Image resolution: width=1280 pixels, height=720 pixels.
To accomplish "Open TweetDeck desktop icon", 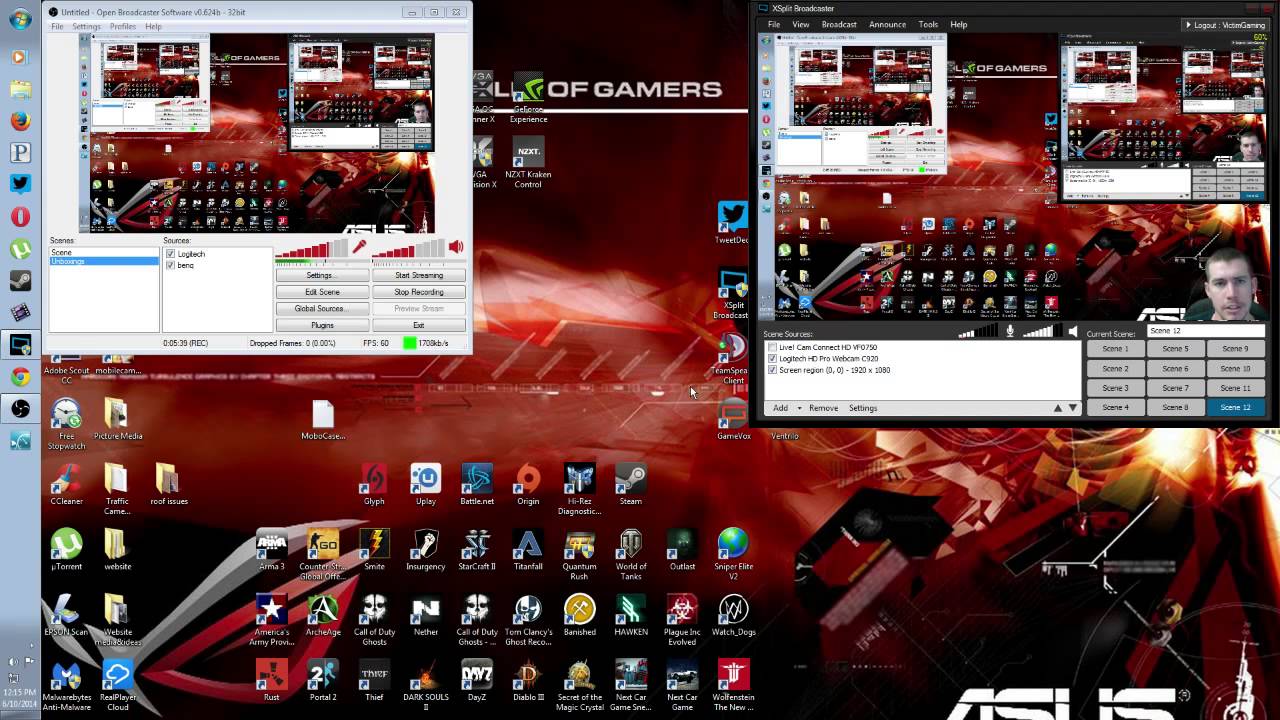I will coord(732,222).
